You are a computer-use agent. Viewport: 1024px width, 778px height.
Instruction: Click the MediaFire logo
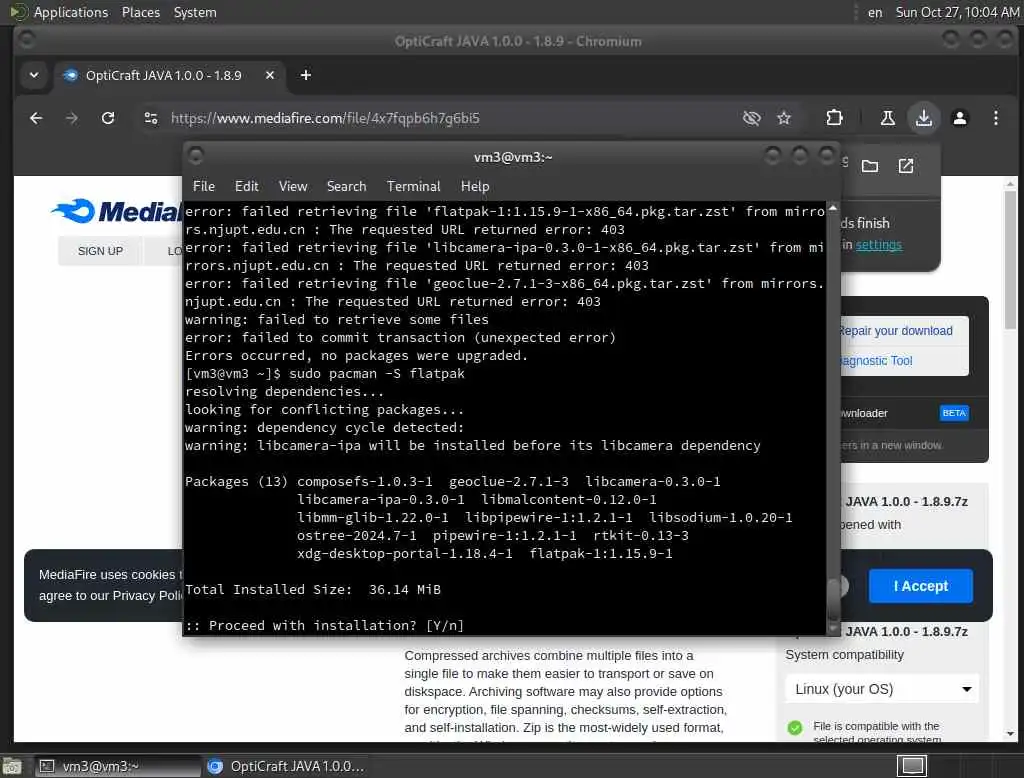[118, 211]
